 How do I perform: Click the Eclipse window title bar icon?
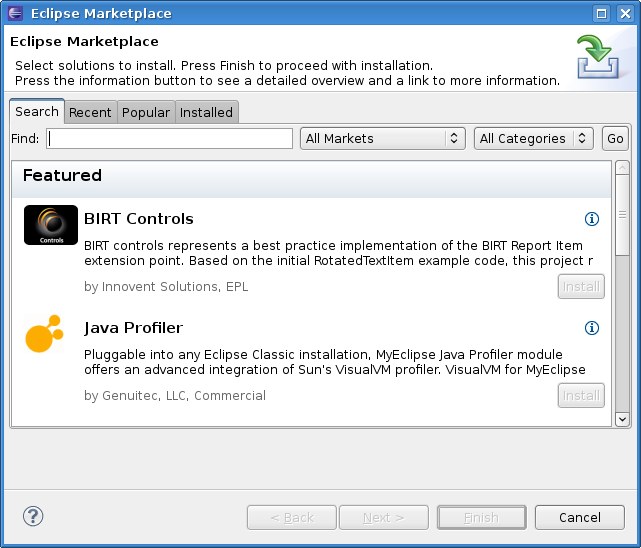click(15, 13)
